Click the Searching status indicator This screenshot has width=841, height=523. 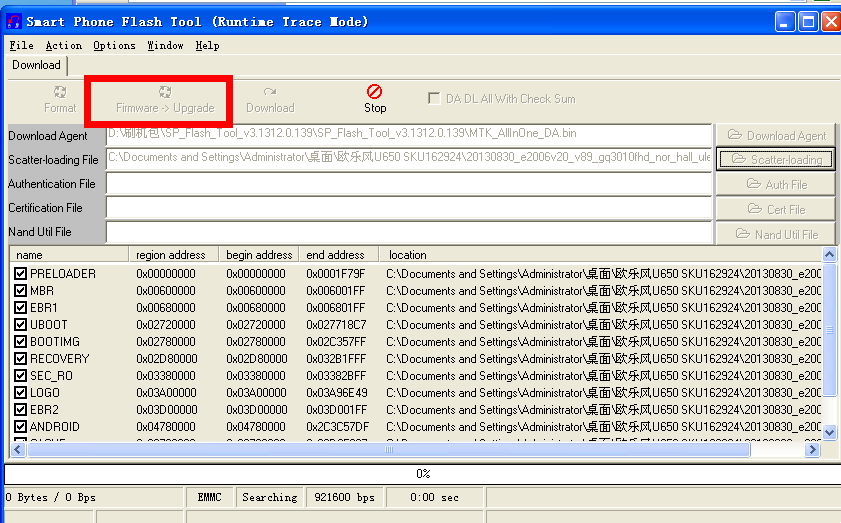click(x=270, y=497)
